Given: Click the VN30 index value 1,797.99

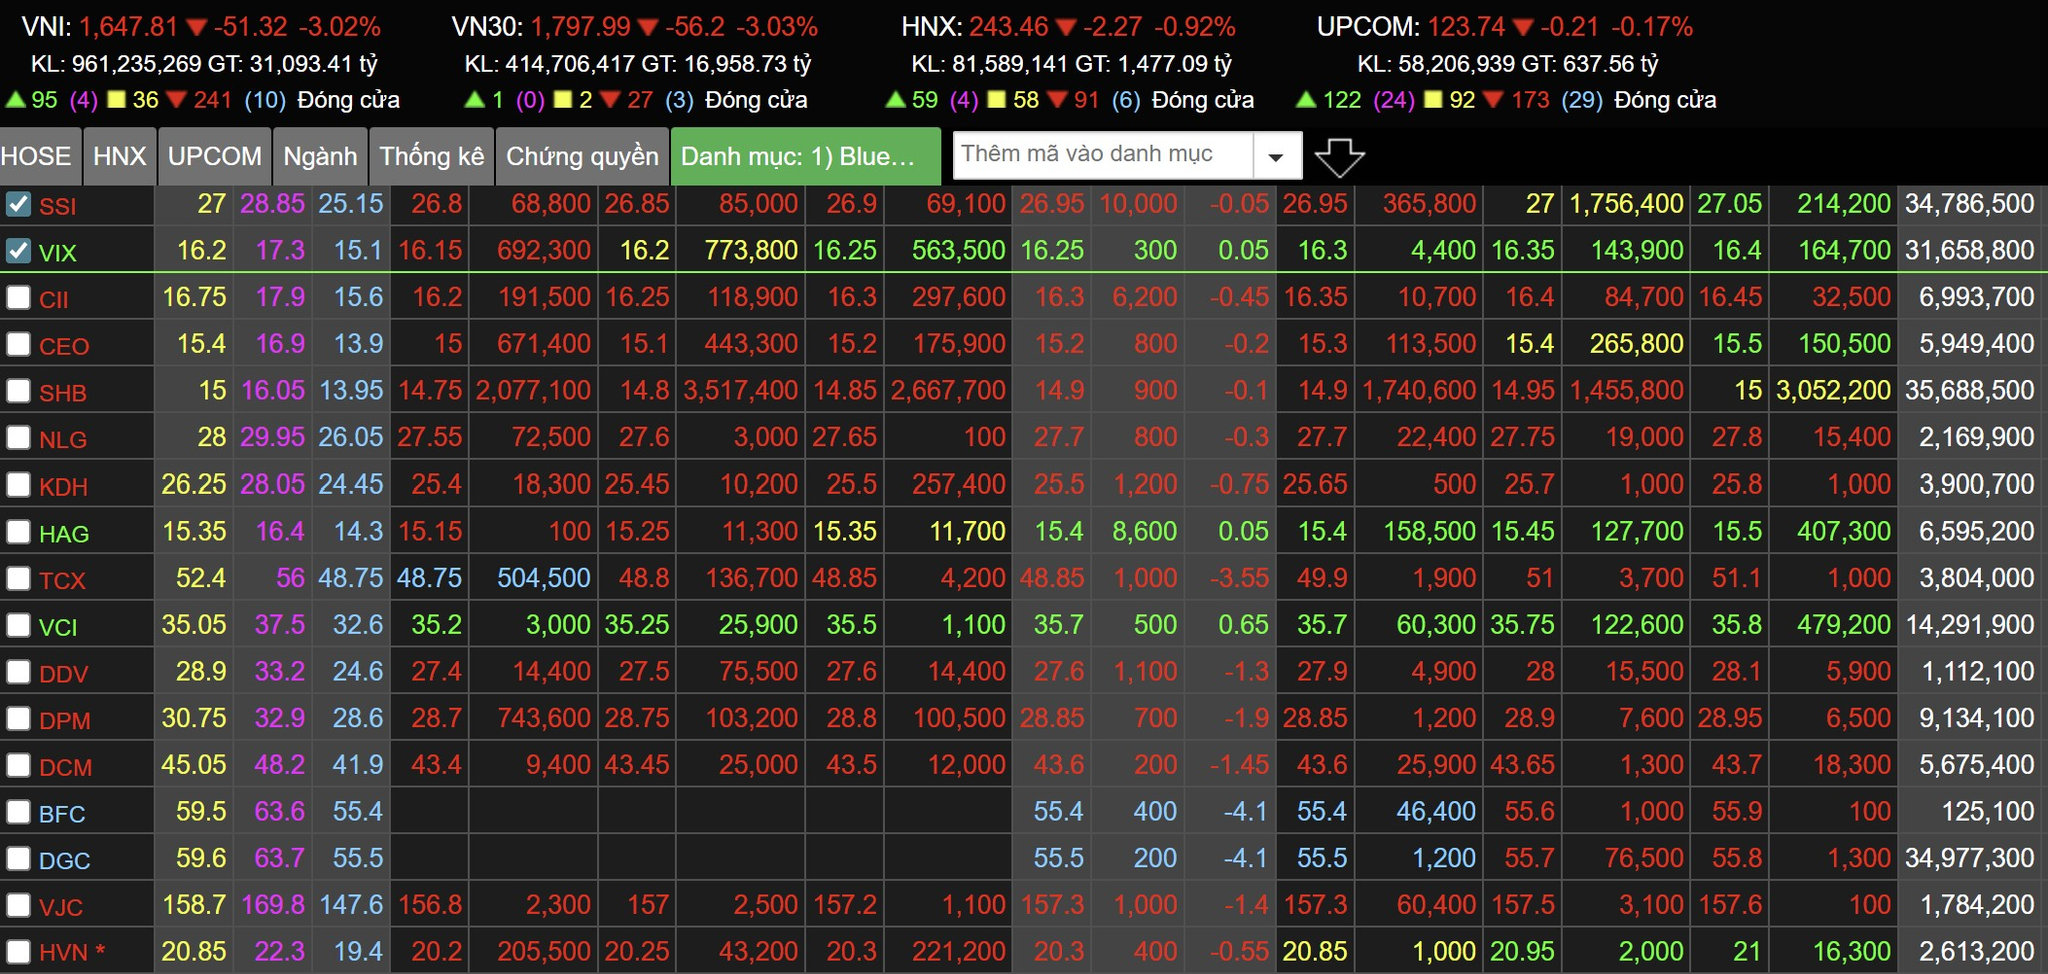Looking at the screenshot, I should tap(581, 27).
